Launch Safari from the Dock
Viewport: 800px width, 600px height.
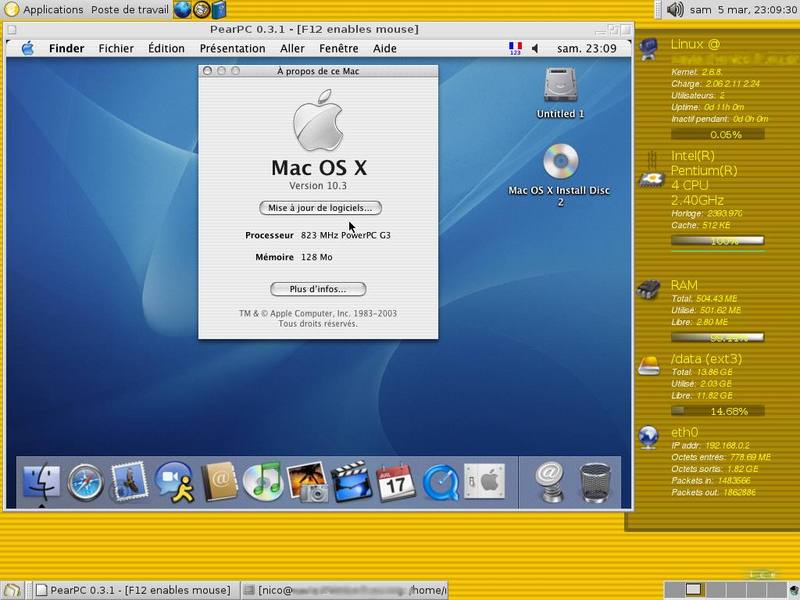pyautogui.click(x=85, y=482)
